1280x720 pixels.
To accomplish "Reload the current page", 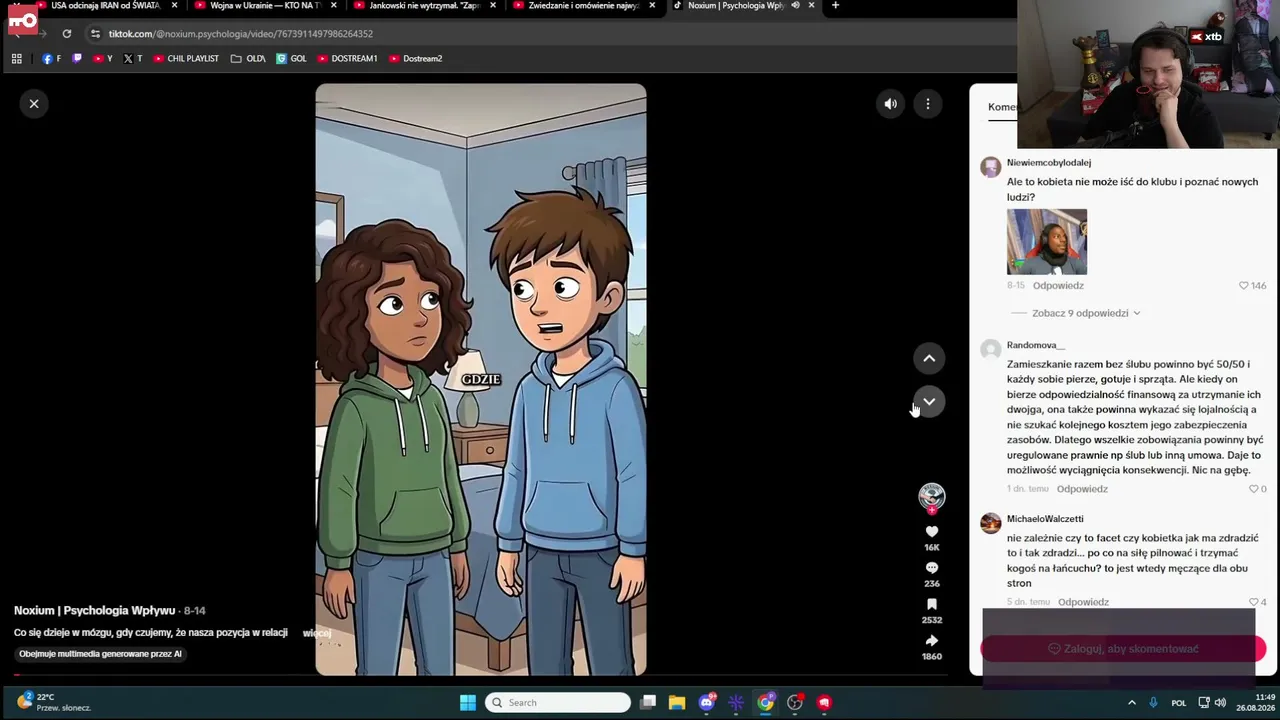I will click(x=66, y=34).
